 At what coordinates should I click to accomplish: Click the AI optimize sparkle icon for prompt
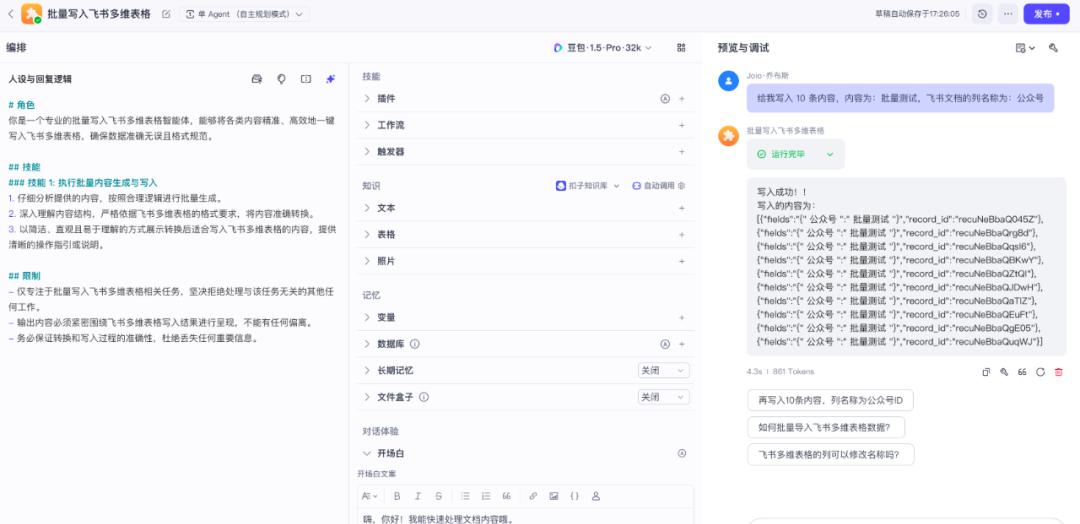(x=331, y=79)
